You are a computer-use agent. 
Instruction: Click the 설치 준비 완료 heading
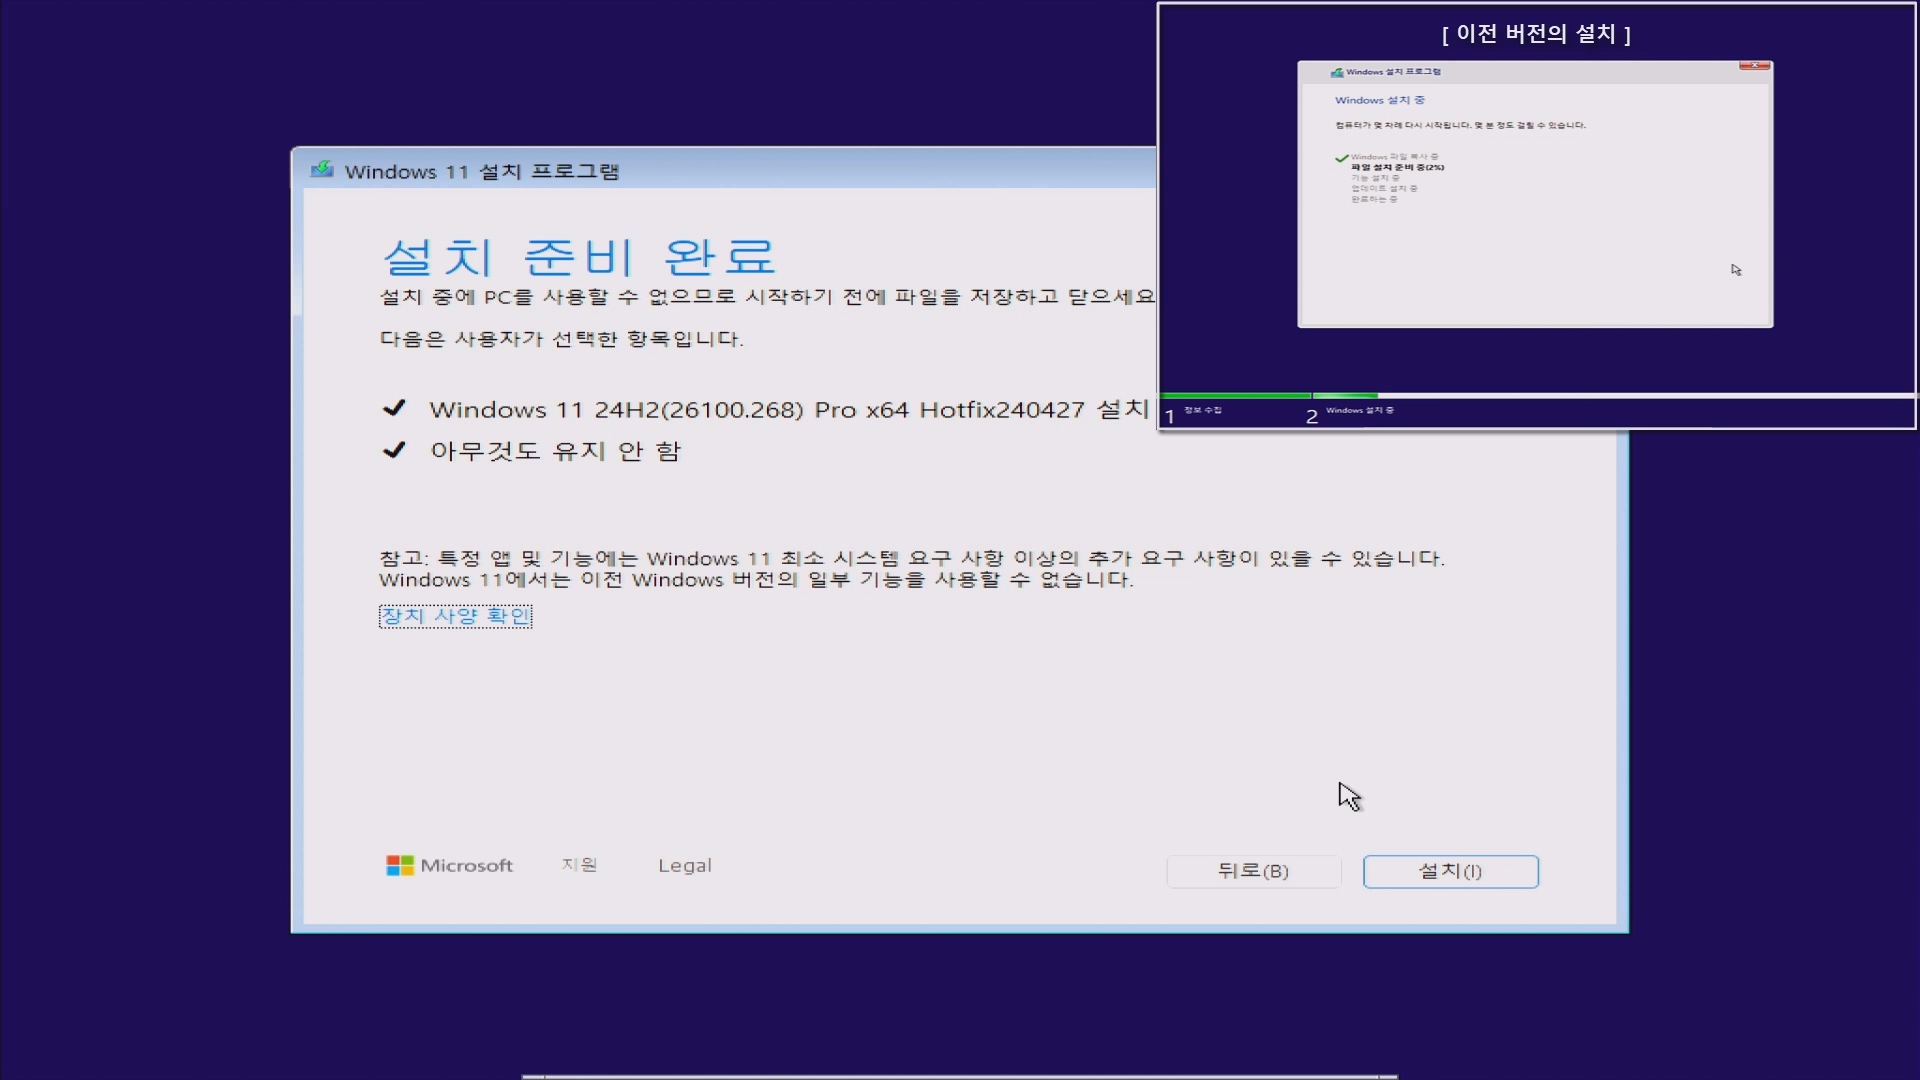tap(579, 257)
